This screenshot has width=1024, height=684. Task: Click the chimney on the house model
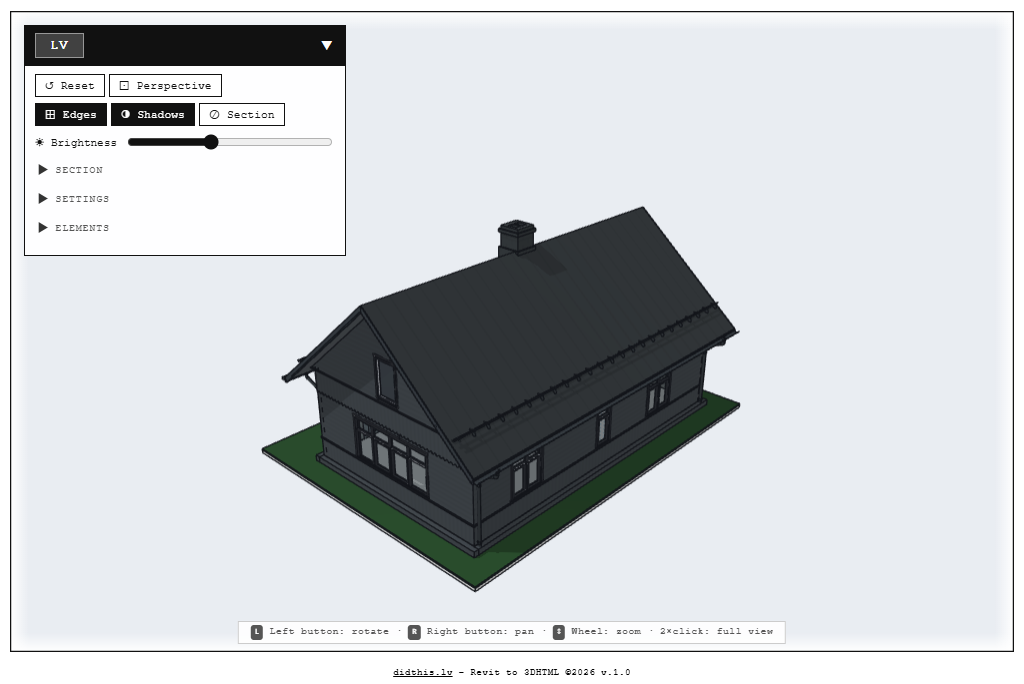[517, 238]
